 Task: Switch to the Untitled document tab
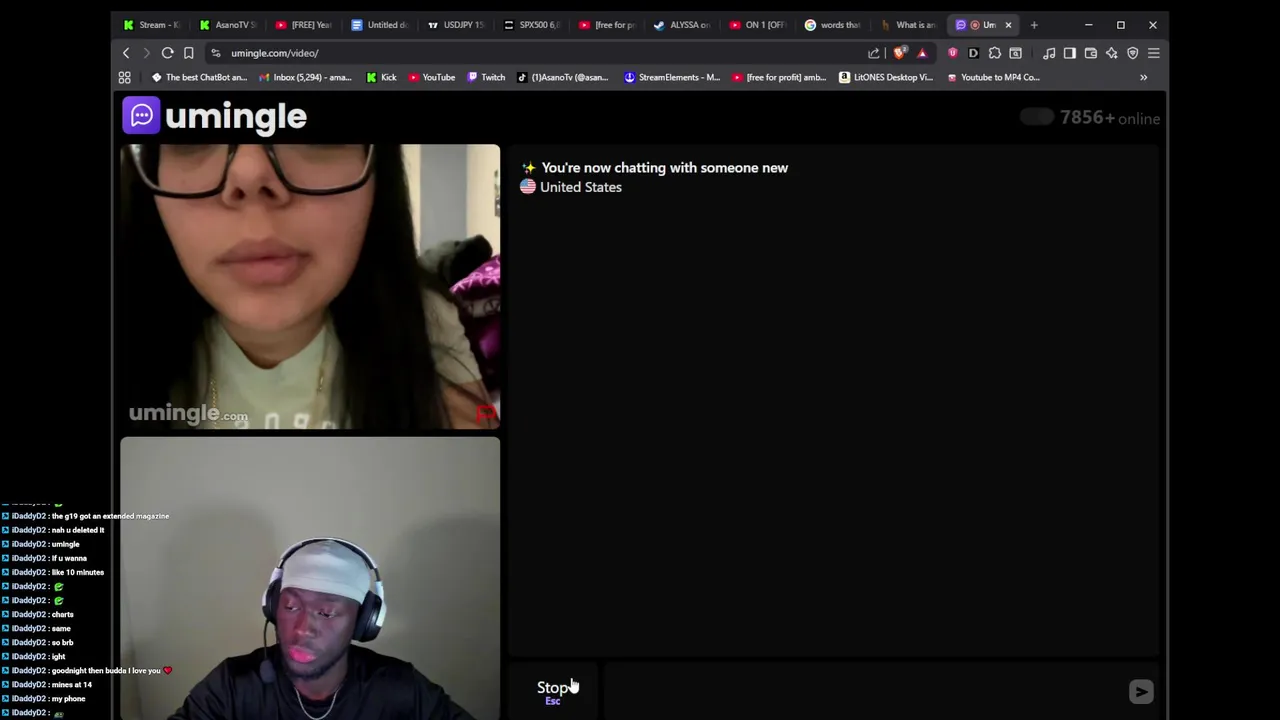(380, 25)
